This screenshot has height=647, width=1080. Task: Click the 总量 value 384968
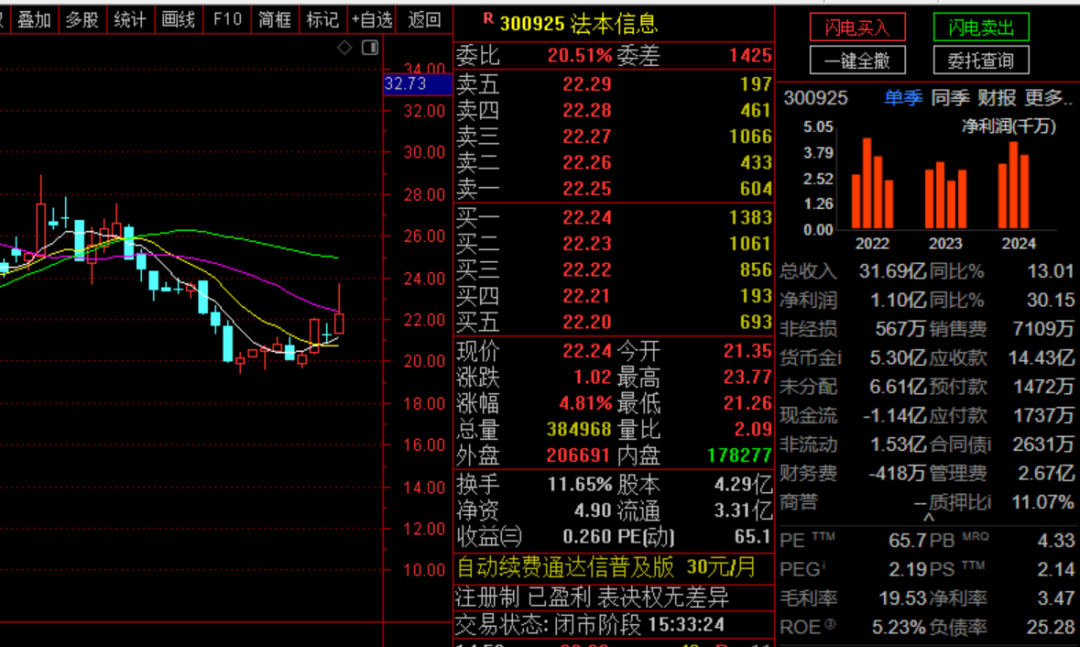coord(579,430)
